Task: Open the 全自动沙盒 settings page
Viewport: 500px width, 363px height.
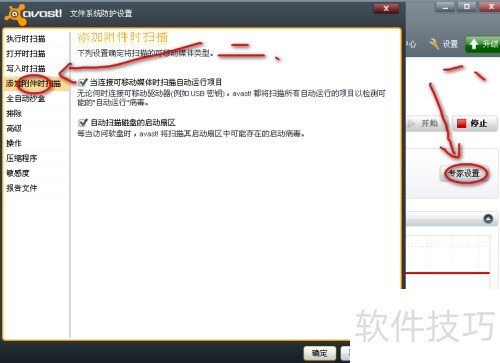Action: (26, 98)
